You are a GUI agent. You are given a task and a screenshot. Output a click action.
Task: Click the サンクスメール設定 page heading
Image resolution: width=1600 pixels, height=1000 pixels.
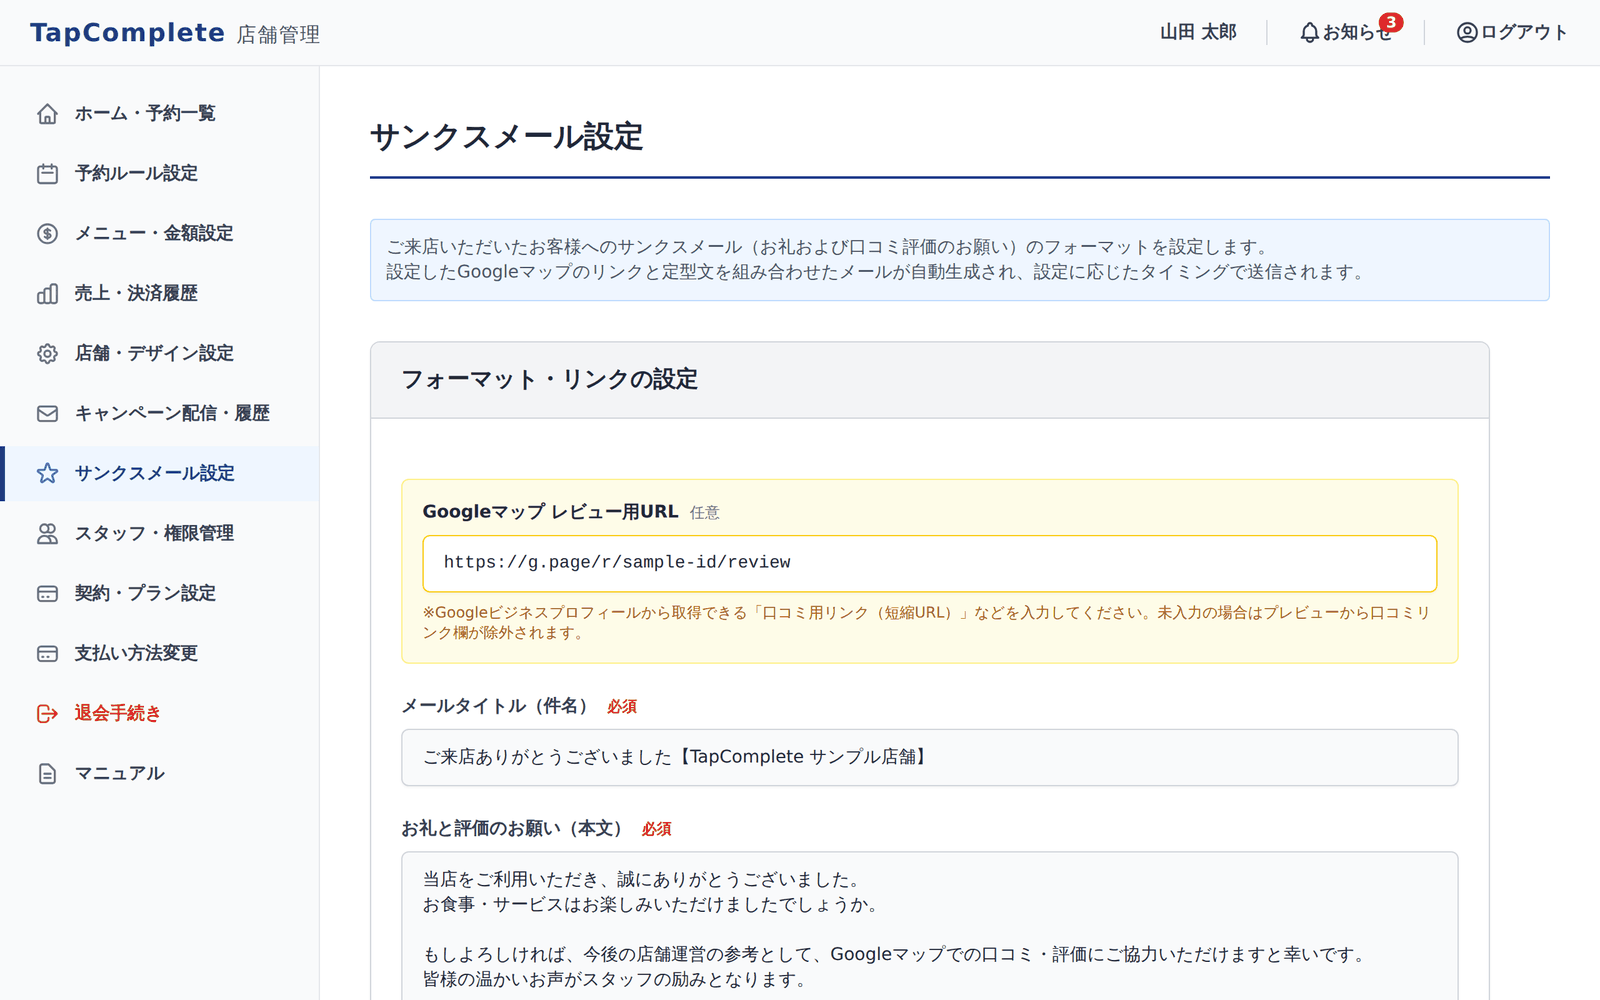coord(507,137)
